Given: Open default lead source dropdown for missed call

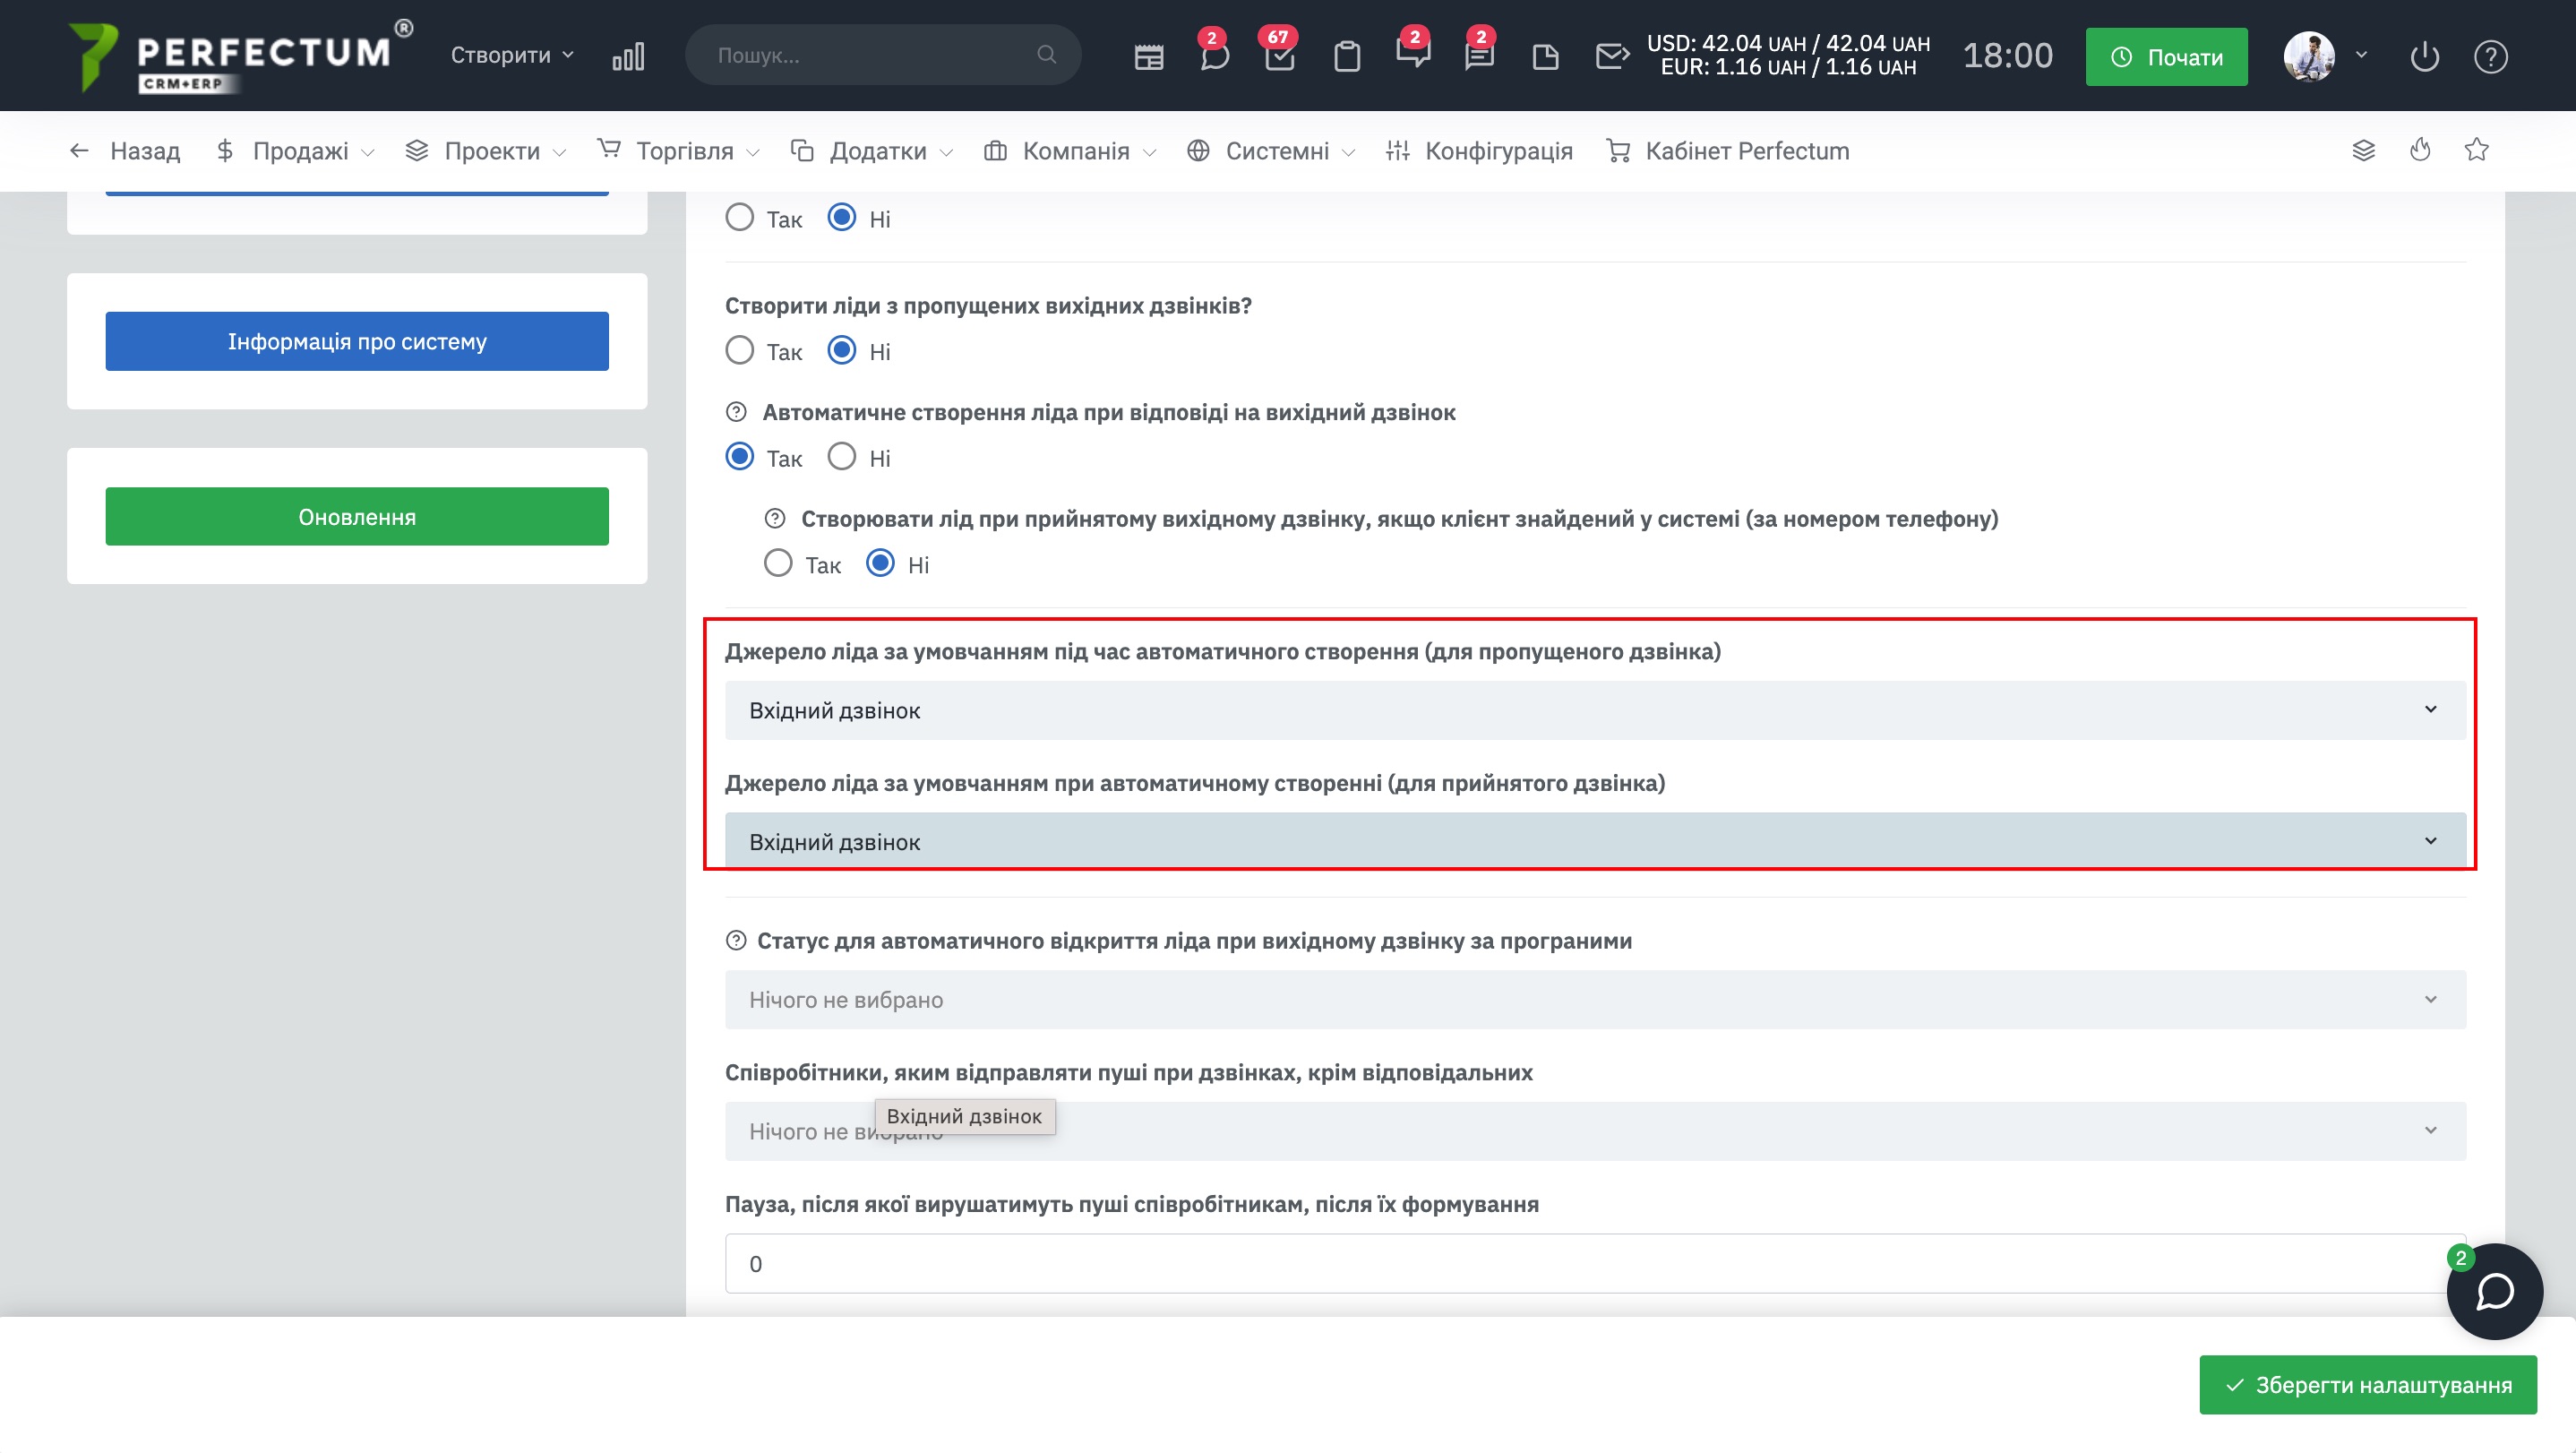Looking at the screenshot, I should tap(1594, 710).
